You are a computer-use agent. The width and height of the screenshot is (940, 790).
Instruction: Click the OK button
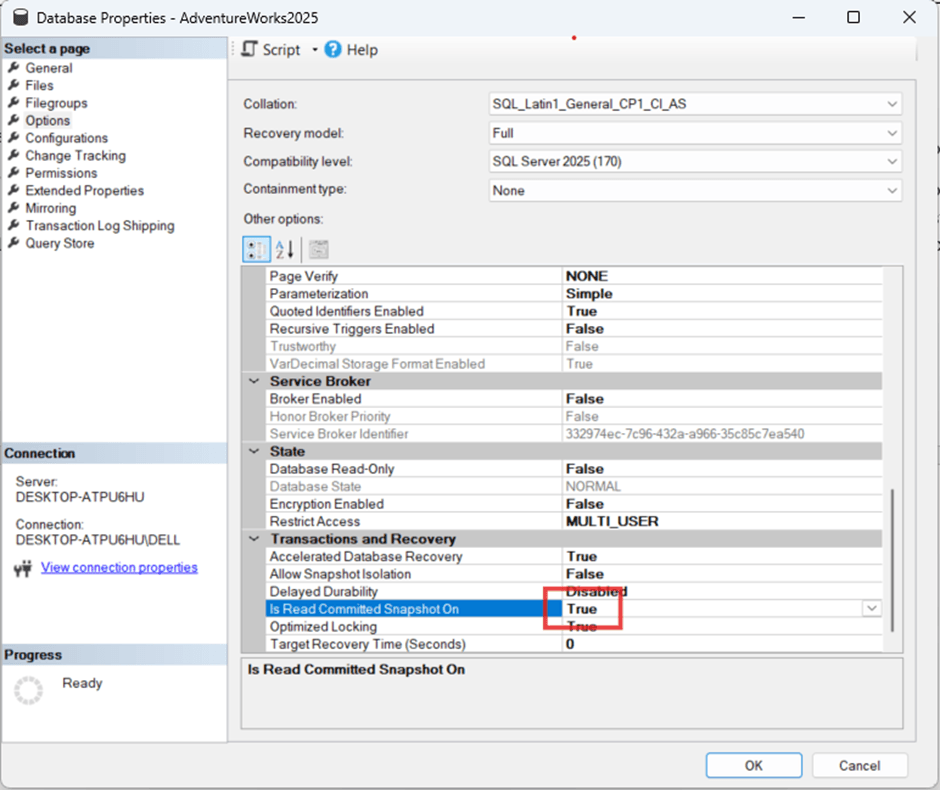[x=754, y=765]
